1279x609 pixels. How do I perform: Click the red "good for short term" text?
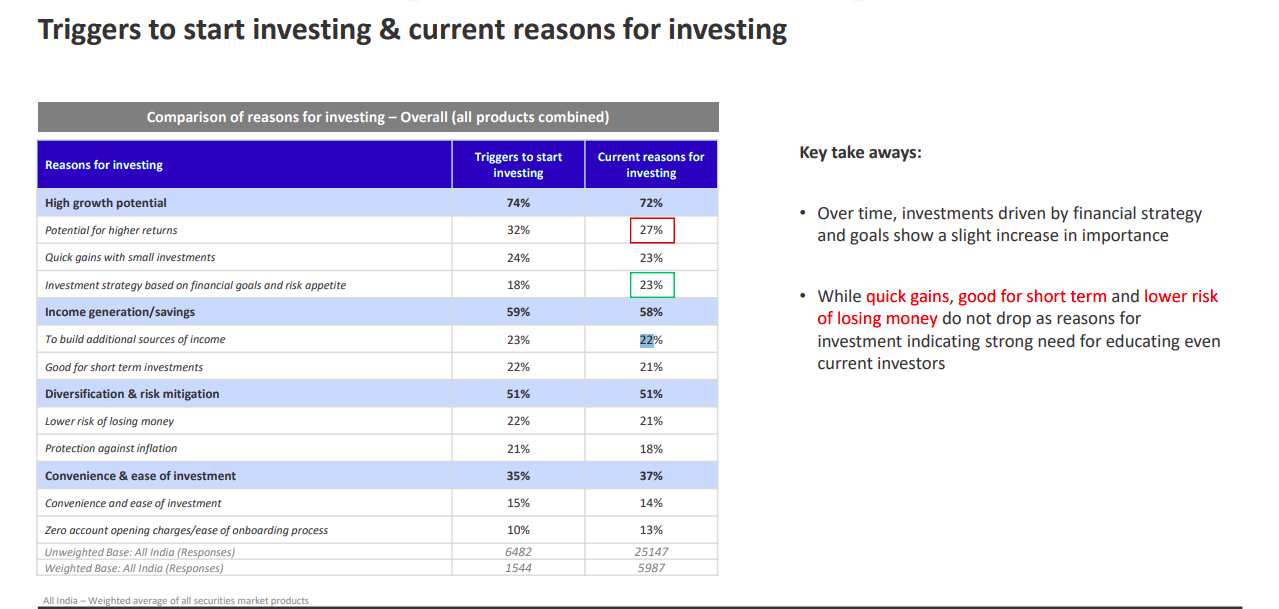pyautogui.click(x=1032, y=296)
